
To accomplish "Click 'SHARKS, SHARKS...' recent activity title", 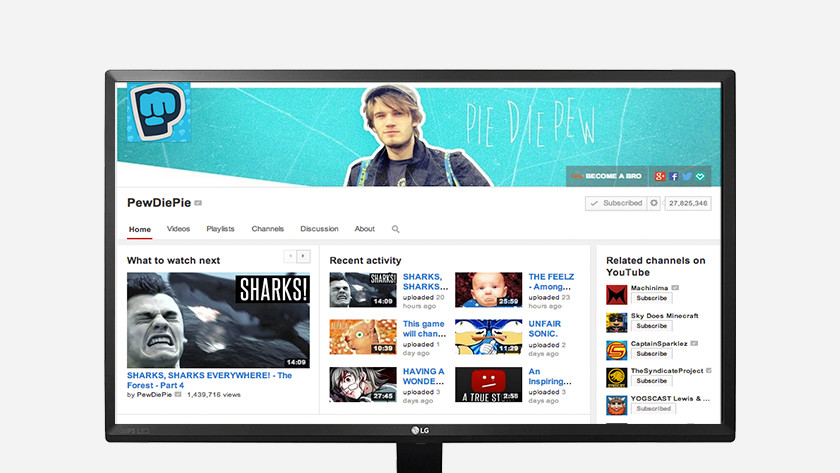I will coord(425,282).
